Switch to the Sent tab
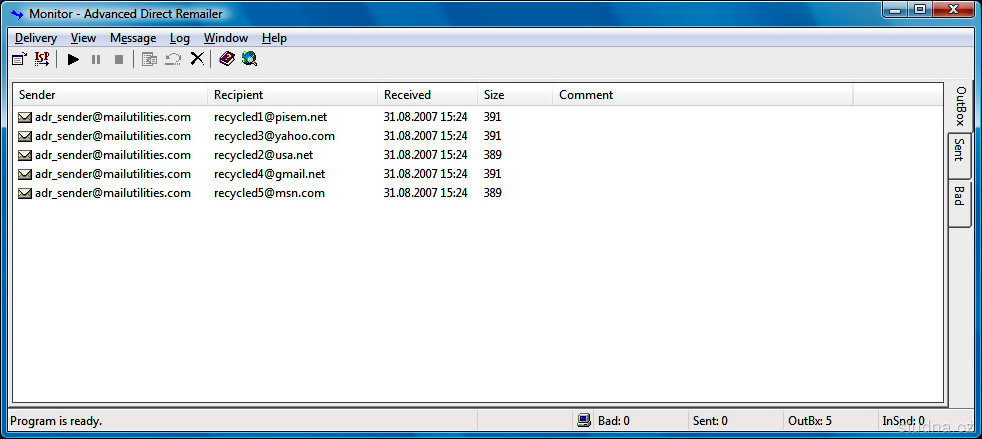 [x=959, y=157]
